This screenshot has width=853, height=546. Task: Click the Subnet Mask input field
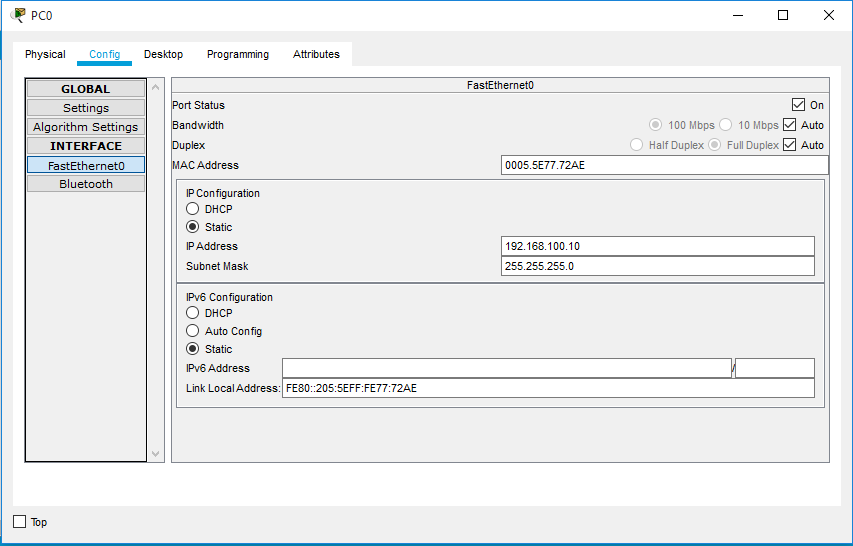pos(657,266)
